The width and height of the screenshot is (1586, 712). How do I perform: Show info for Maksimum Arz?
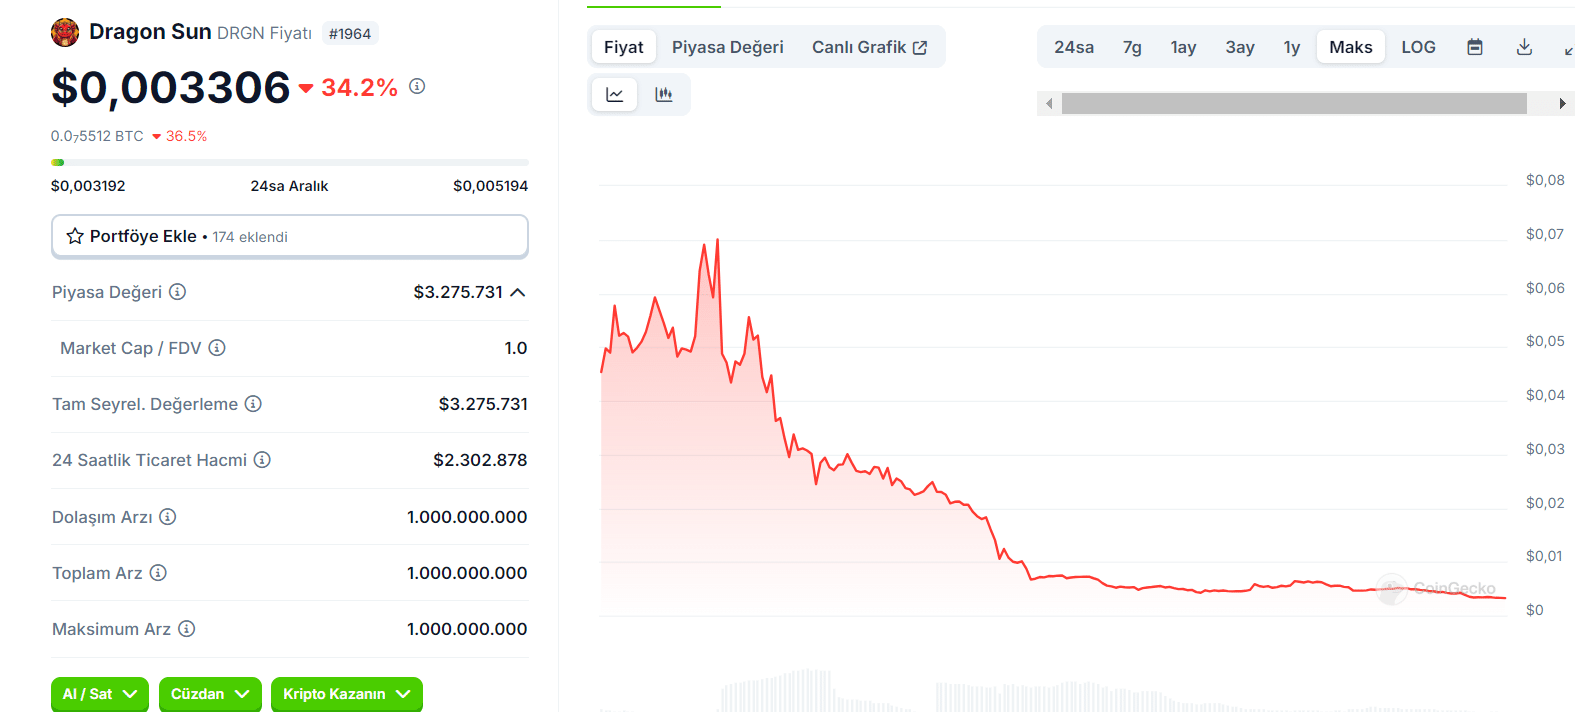click(x=186, y=629)
